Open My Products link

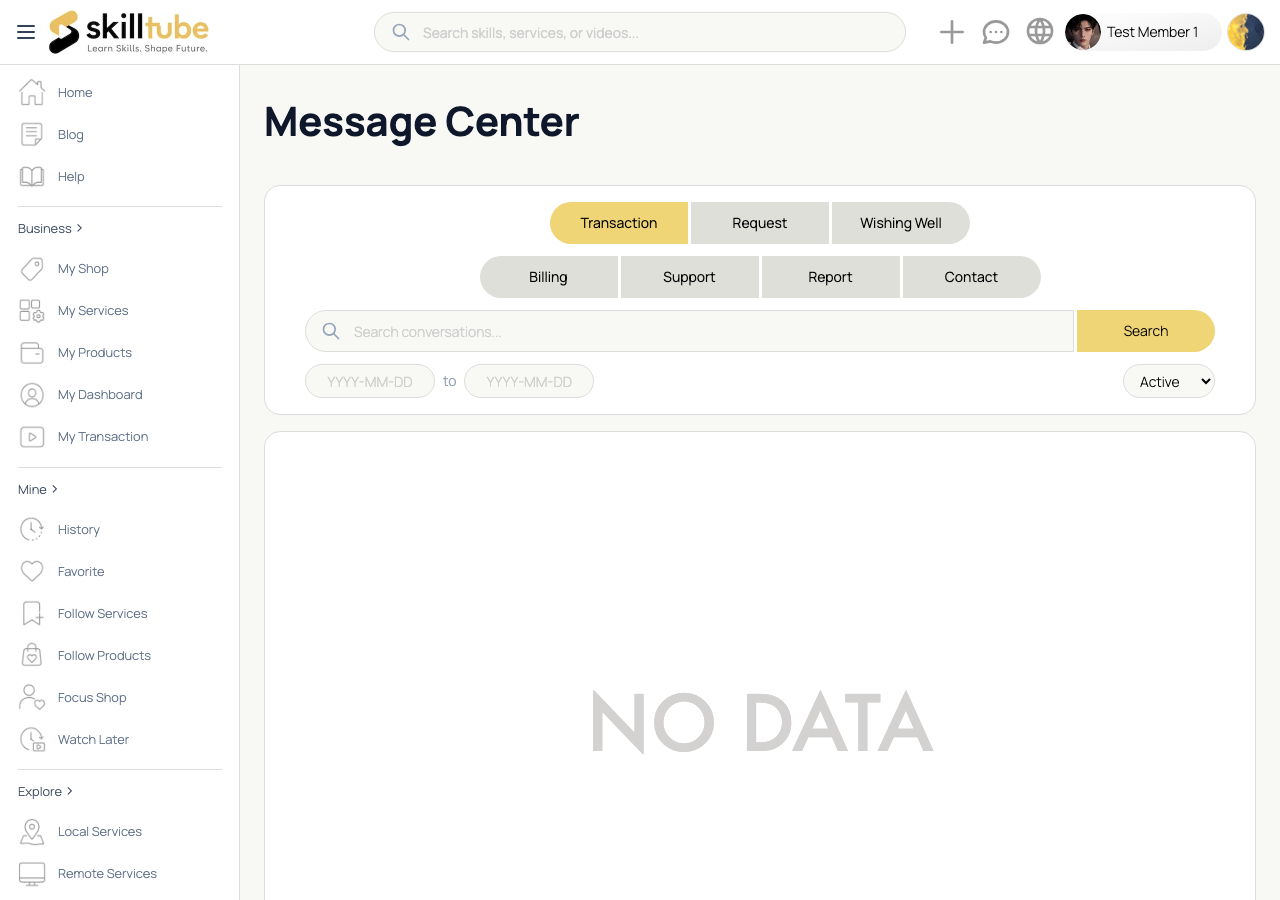point(95,352)
